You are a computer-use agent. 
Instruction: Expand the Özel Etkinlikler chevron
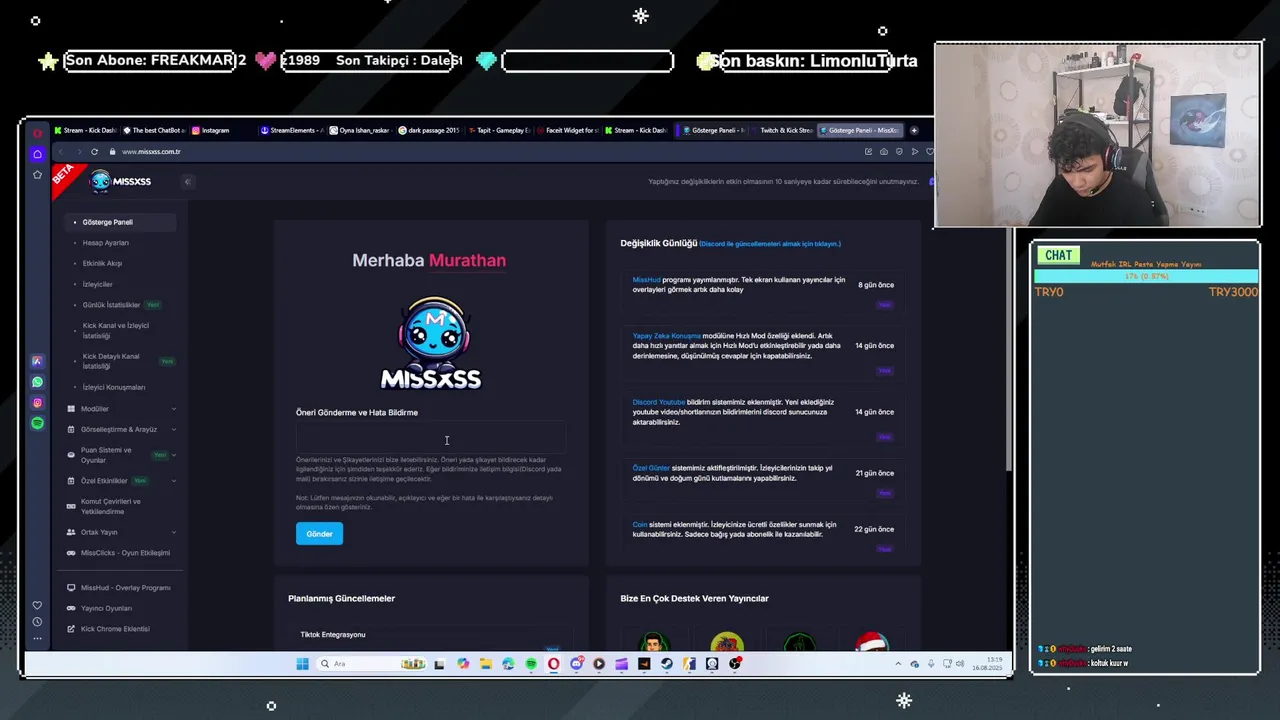173,481
